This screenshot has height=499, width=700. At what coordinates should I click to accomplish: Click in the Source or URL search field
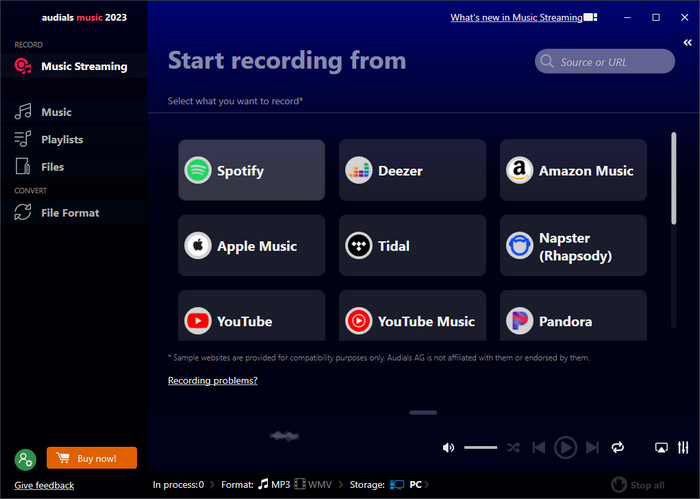[x=605, y=61]
